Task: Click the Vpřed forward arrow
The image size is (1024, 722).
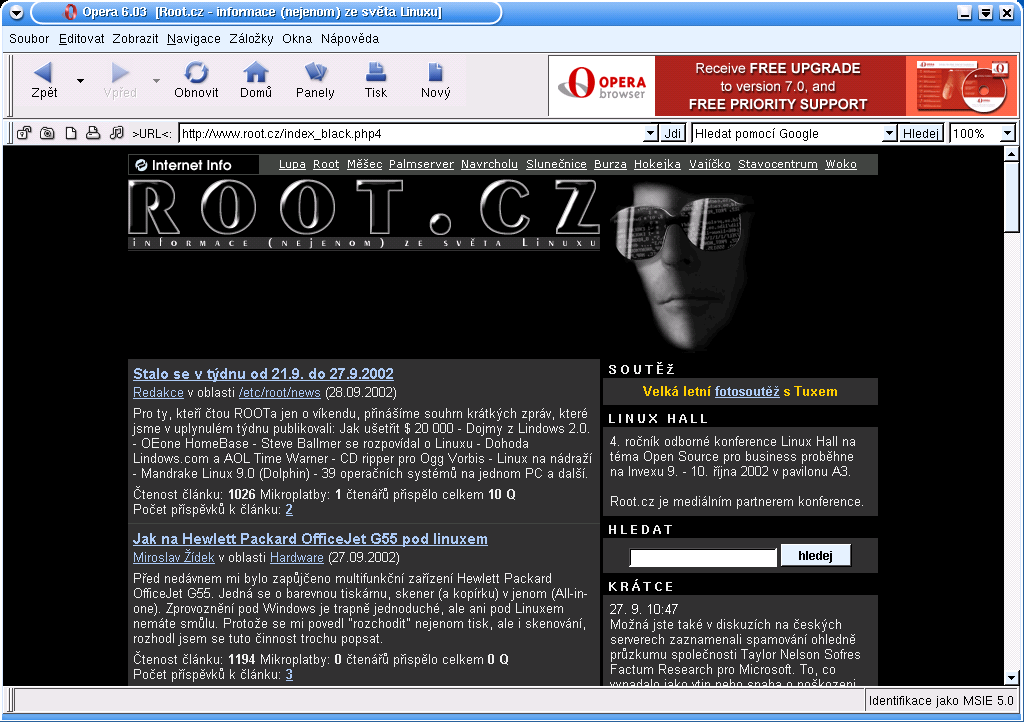Action: [120, 80]
